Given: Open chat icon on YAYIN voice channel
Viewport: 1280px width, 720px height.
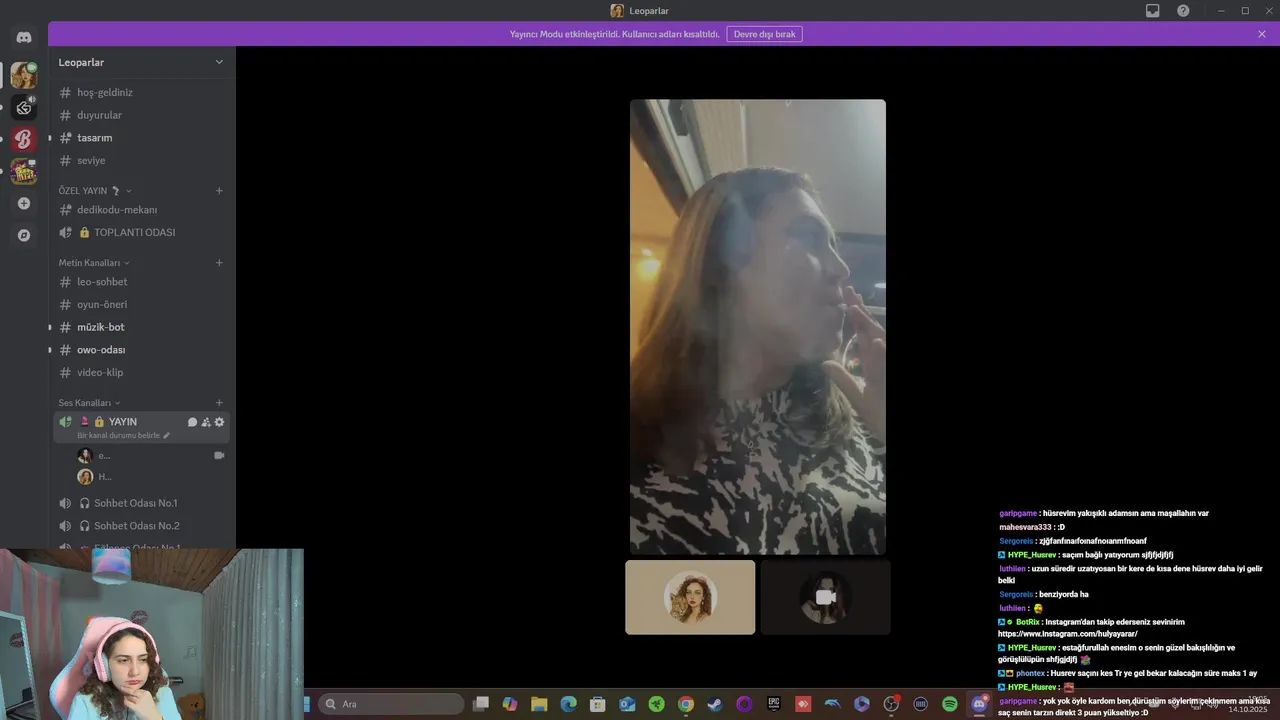Looking at the screenshot, I should coord(192,422).
